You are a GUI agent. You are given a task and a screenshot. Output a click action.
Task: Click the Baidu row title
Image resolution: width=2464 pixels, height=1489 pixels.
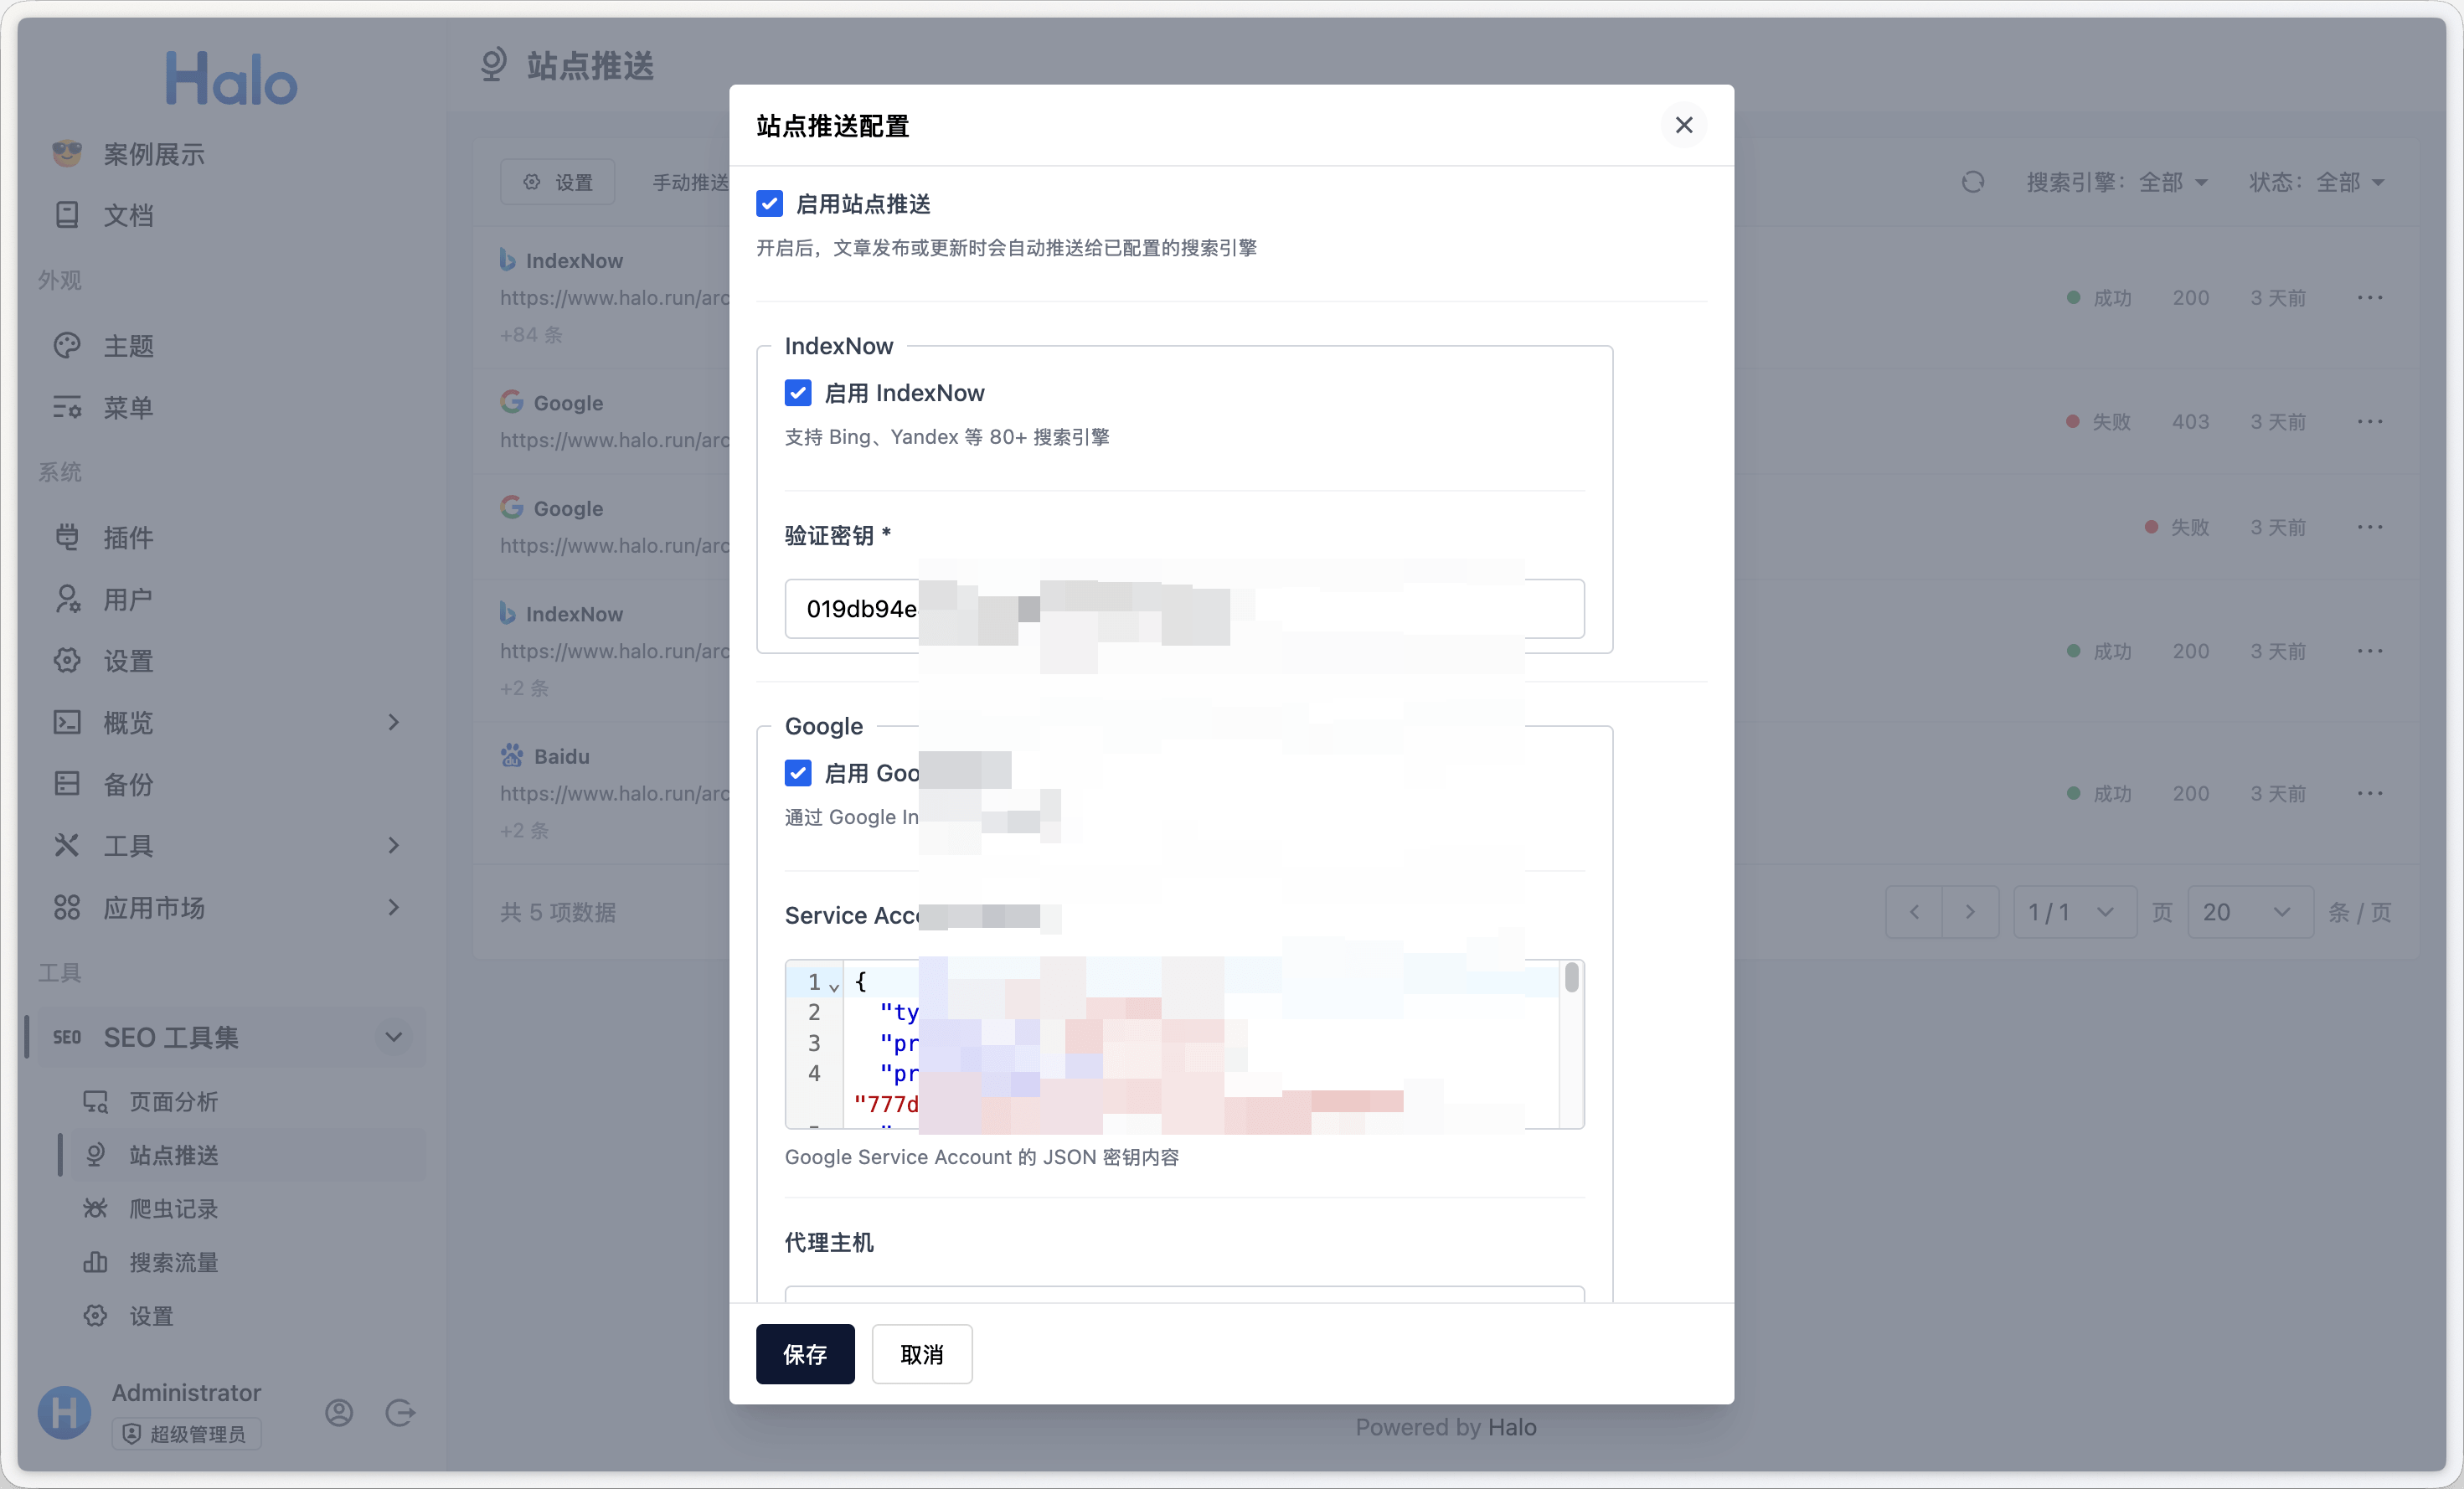pos(561,757)
